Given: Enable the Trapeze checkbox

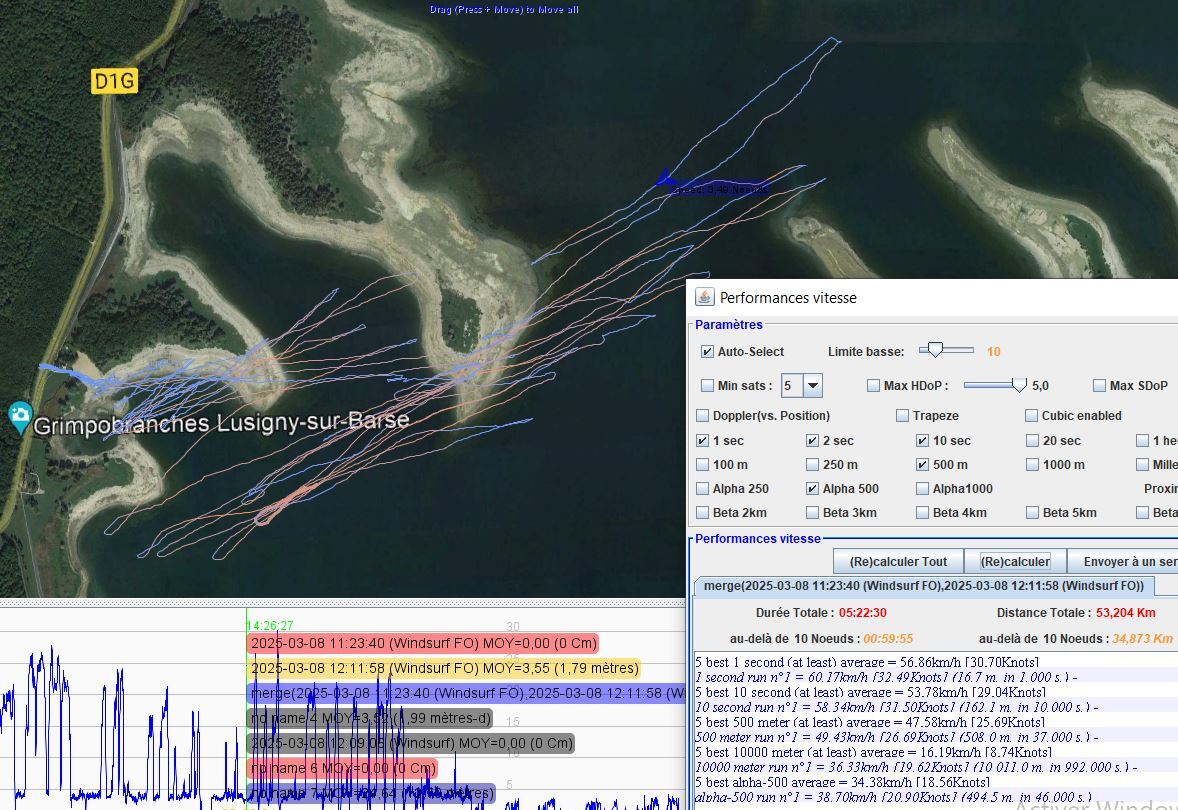Looking at the screenshot, I should 903,416.
